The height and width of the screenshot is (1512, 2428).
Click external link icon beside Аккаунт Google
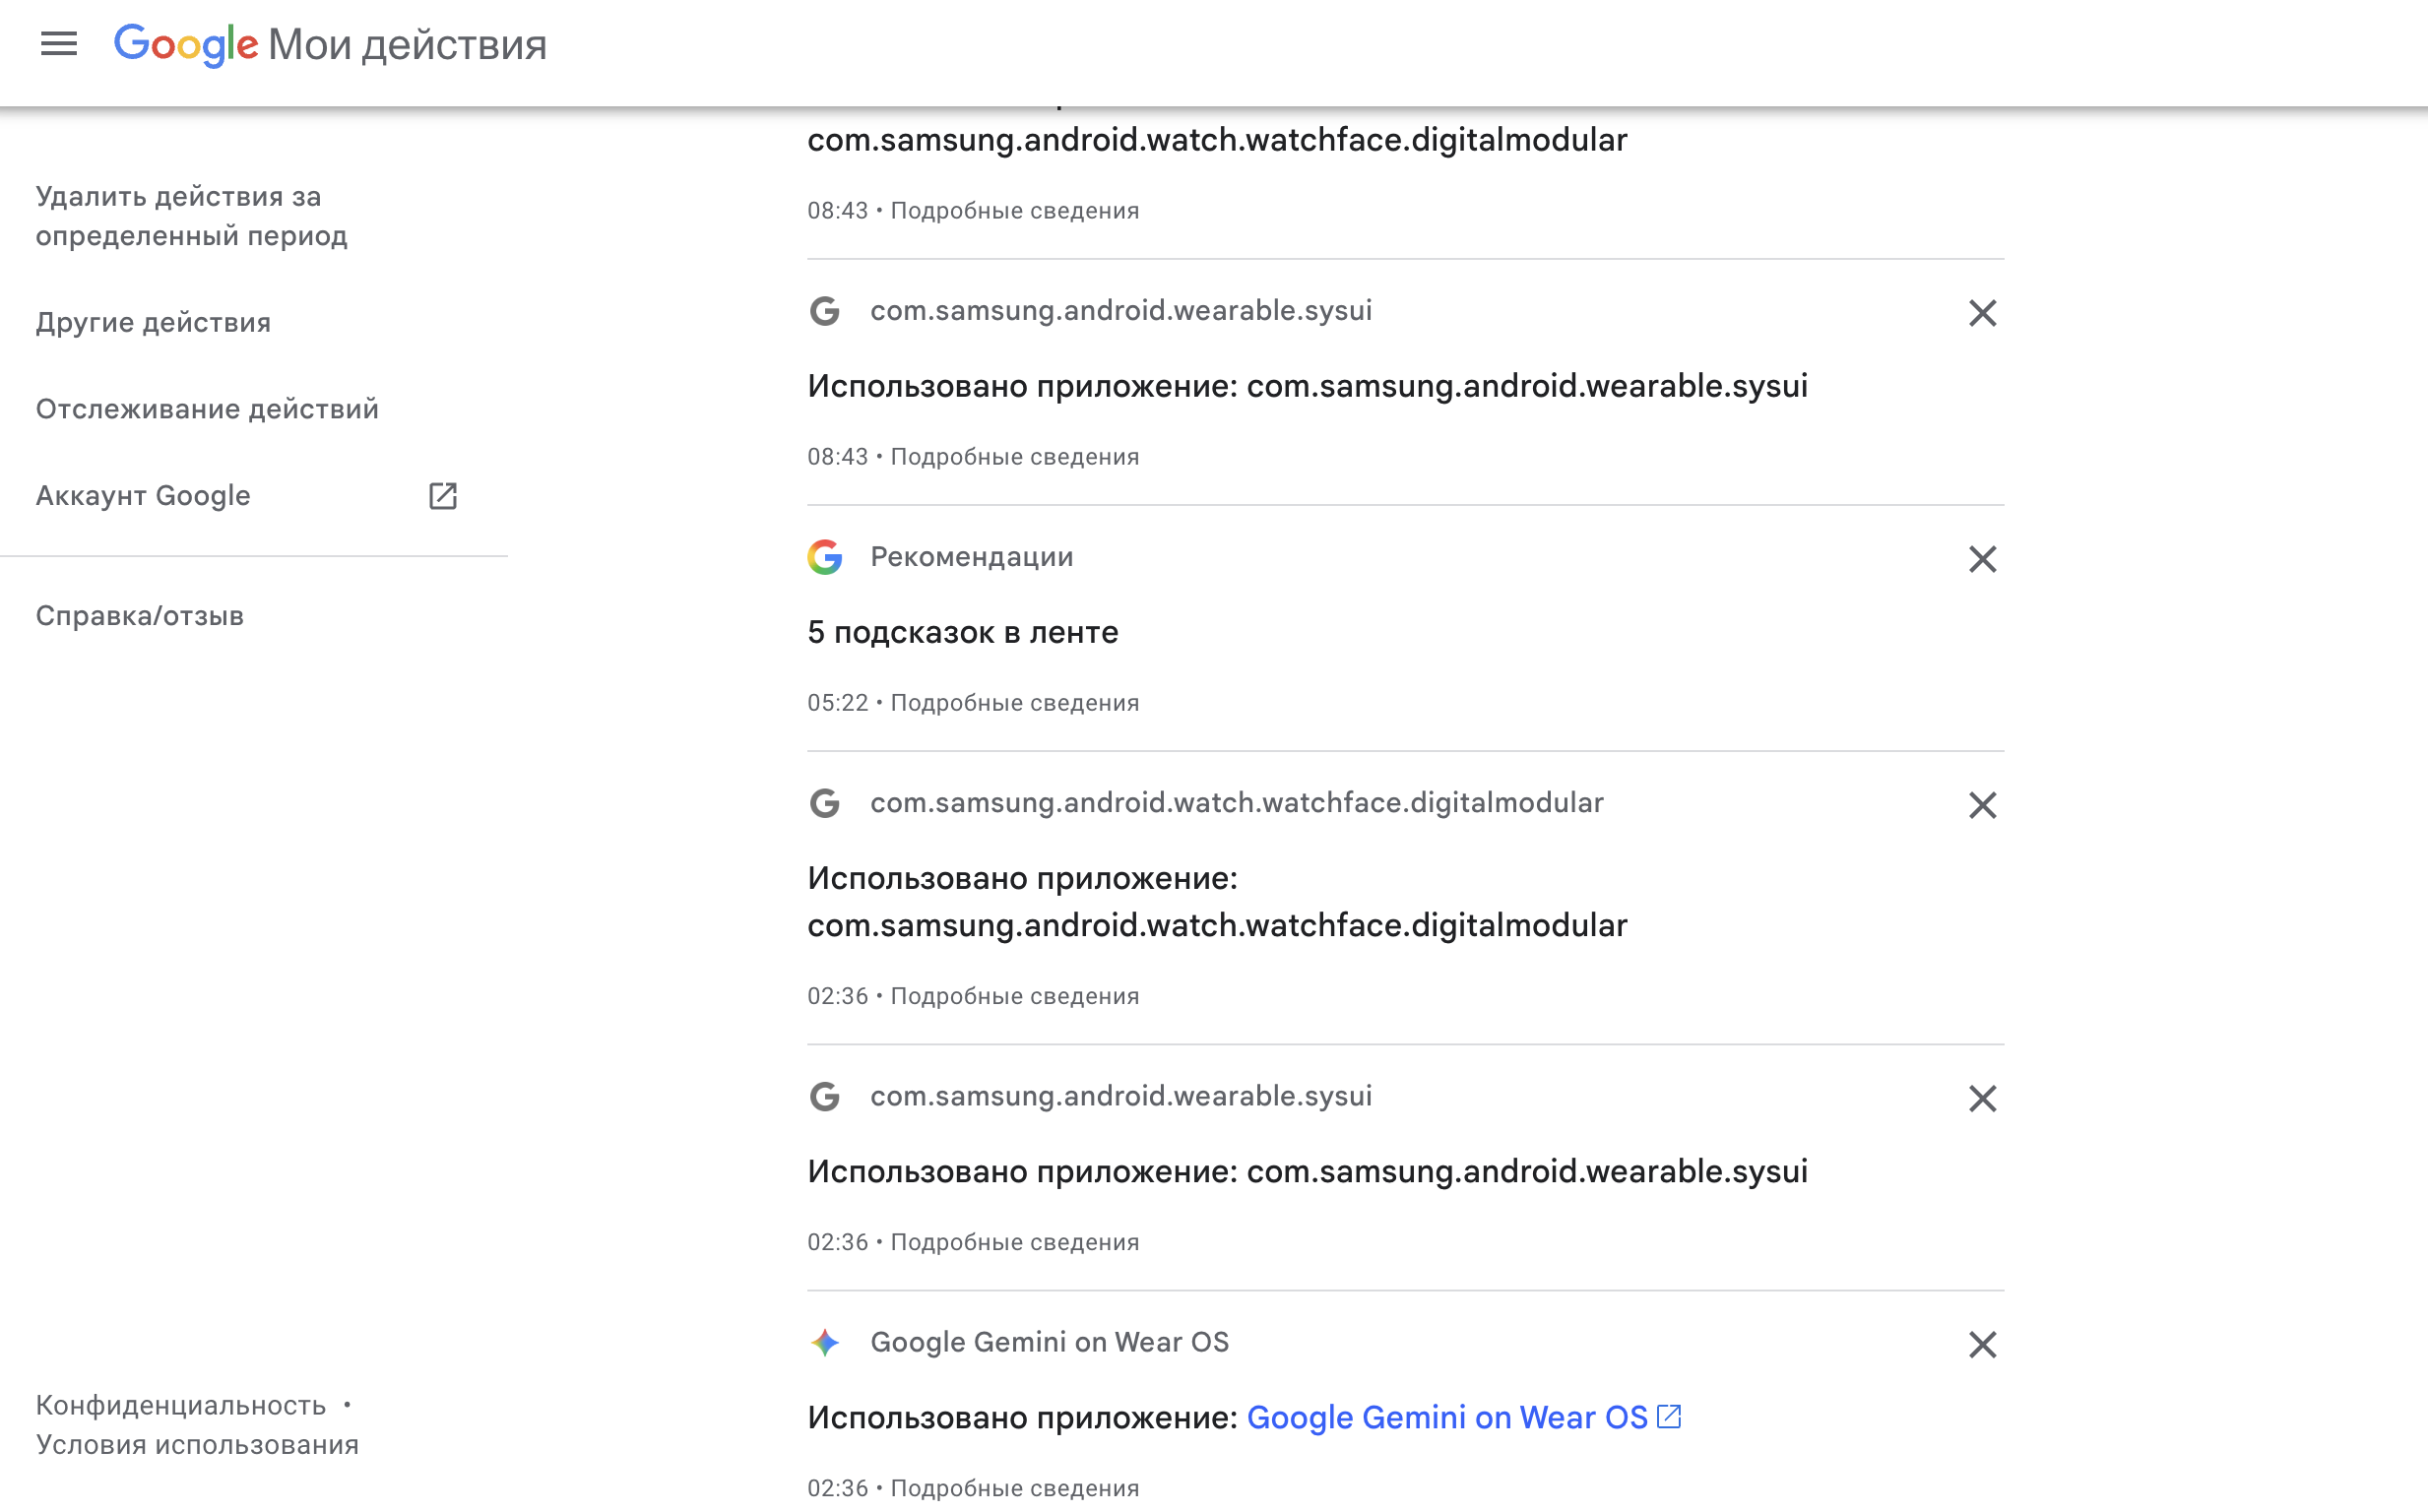tap(442, 496)
